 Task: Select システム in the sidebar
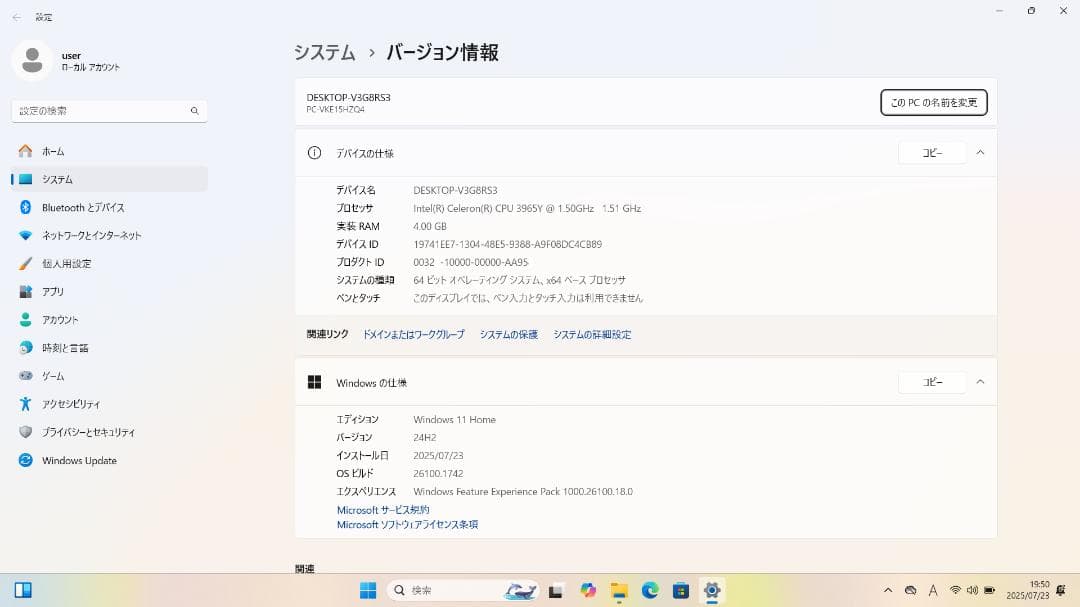coord(109,179)
